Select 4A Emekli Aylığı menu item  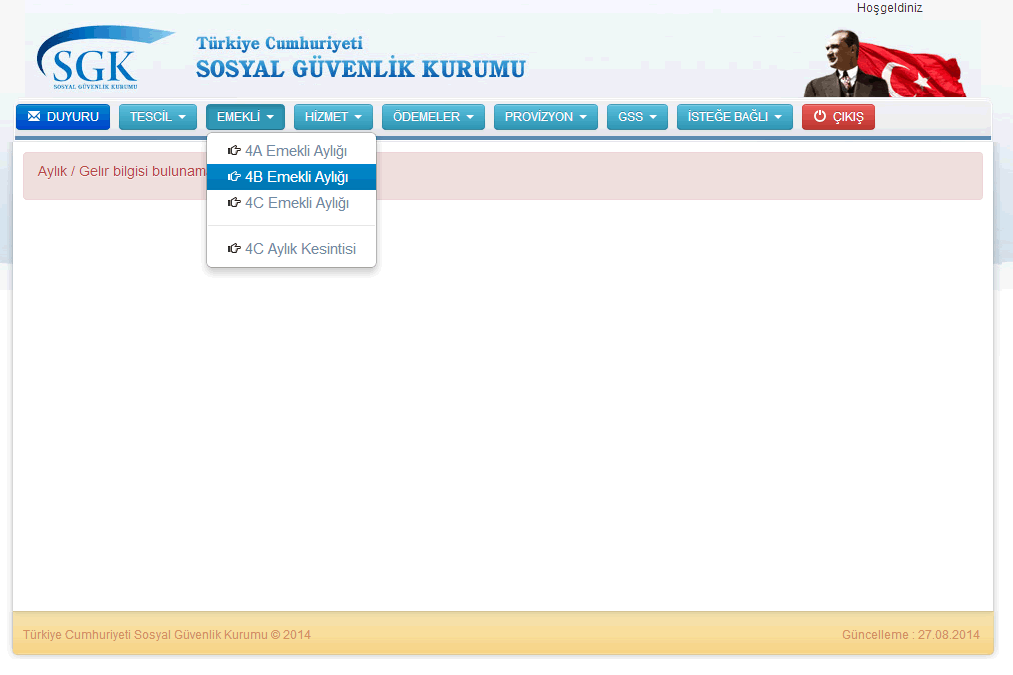coord(291,151)
